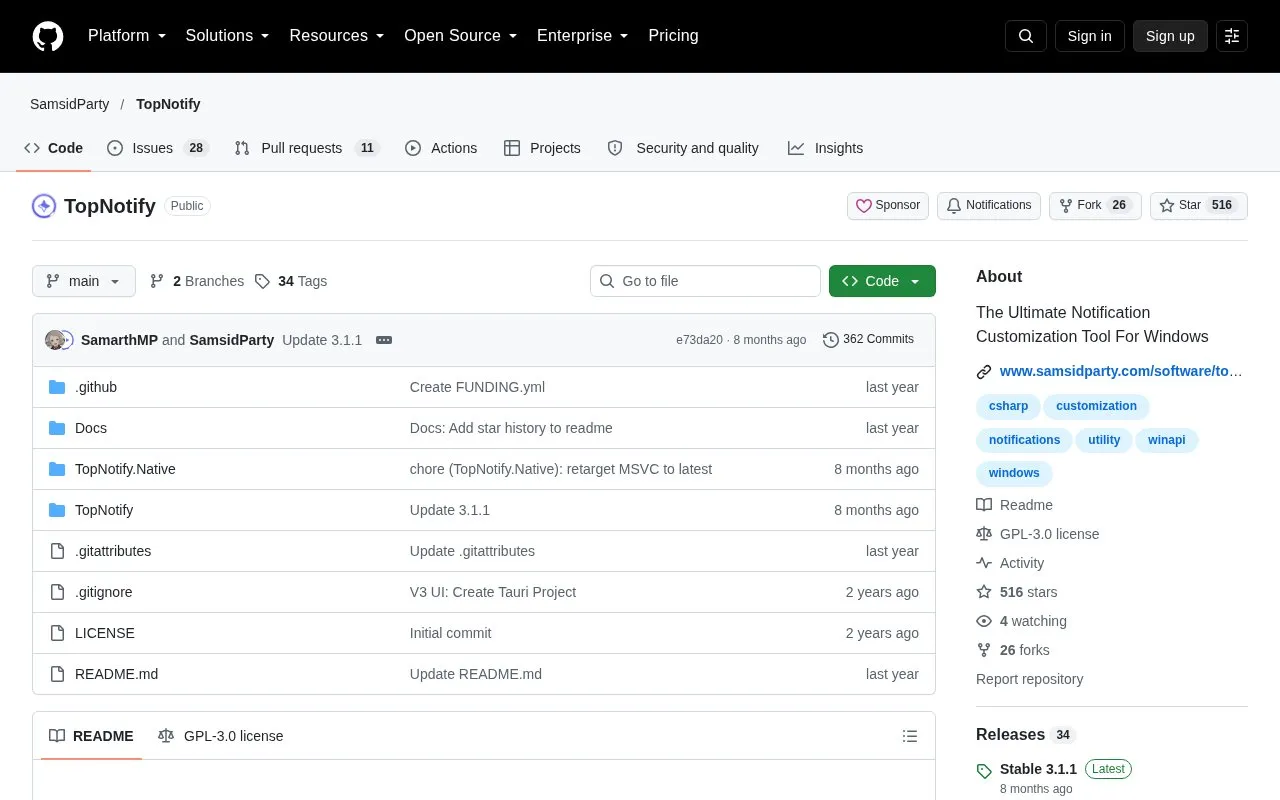
Task: Open the .gitattributes file
Action: coord(113,551)
